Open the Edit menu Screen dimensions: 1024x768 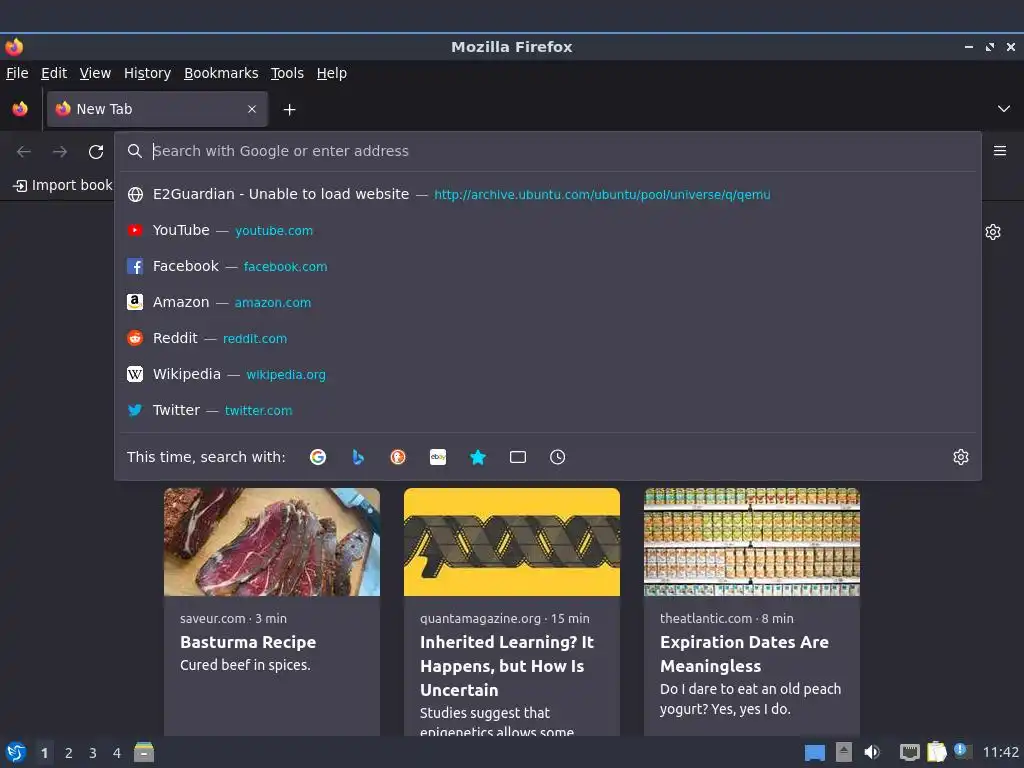tap(54, 73)
